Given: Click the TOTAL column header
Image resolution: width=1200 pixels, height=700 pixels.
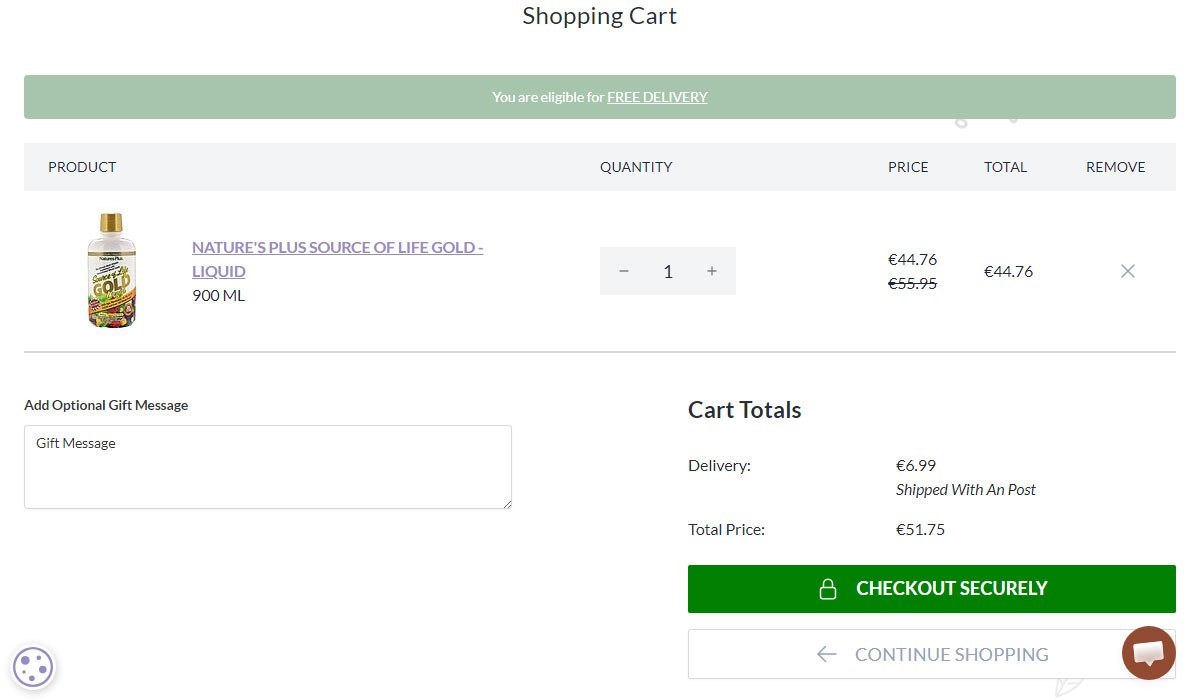Looking at the screenshot, I should tap(1005, 167).
